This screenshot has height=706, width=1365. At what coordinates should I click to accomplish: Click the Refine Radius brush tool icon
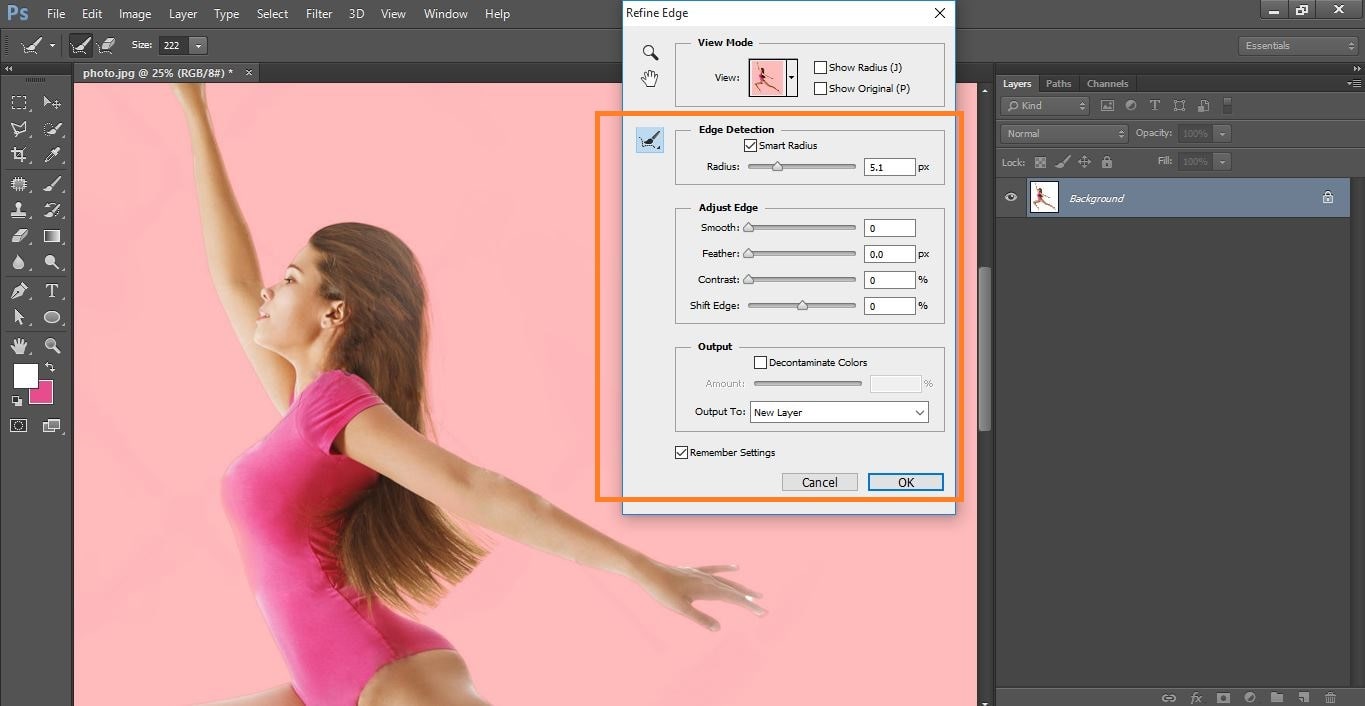(x=650, y=141)
